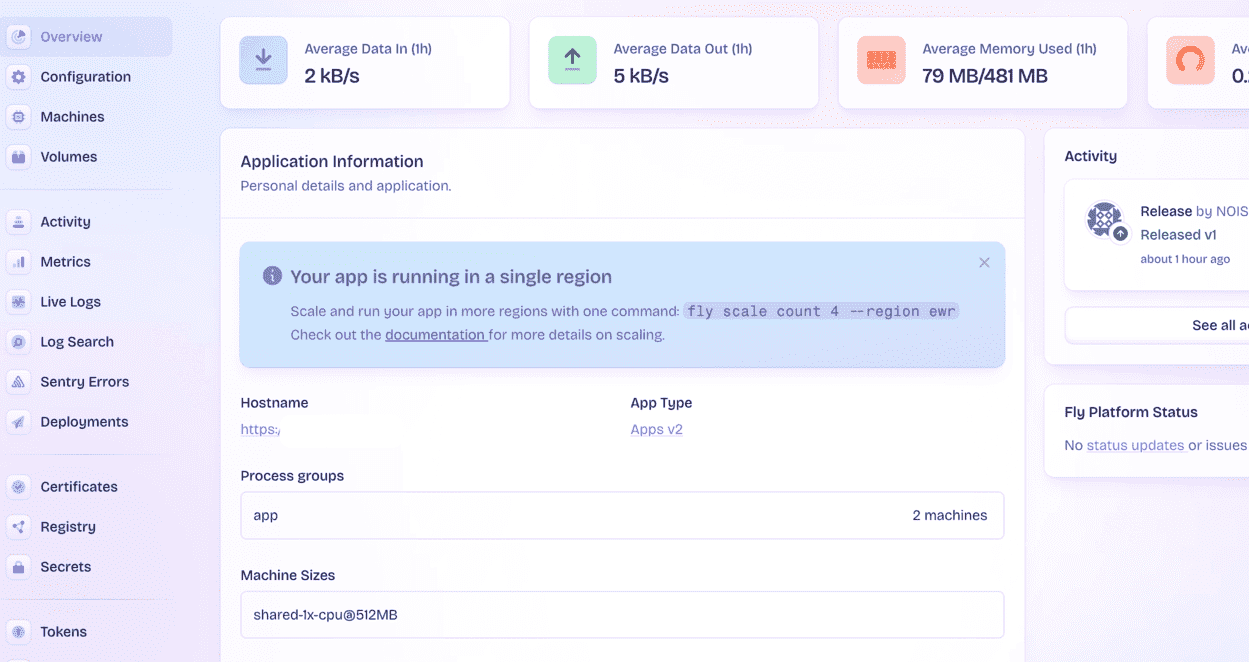The width and height of the screenshot is (1249, 662).
Task: Click the Overview pie-chart icon in sidebar
Action: click(x=18, y=37)
